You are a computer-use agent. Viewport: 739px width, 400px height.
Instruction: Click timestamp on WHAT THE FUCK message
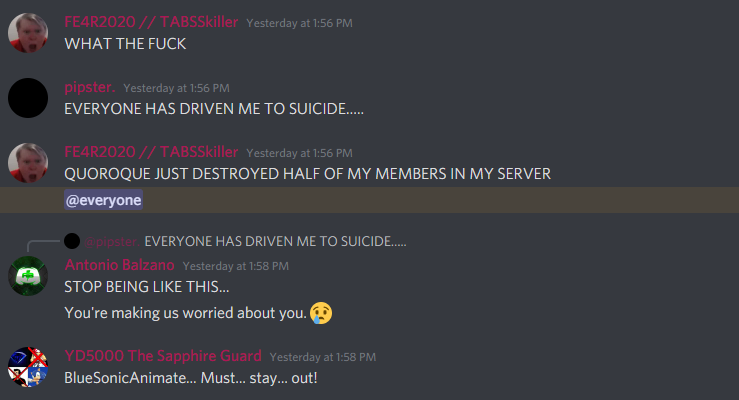[299, 23]
